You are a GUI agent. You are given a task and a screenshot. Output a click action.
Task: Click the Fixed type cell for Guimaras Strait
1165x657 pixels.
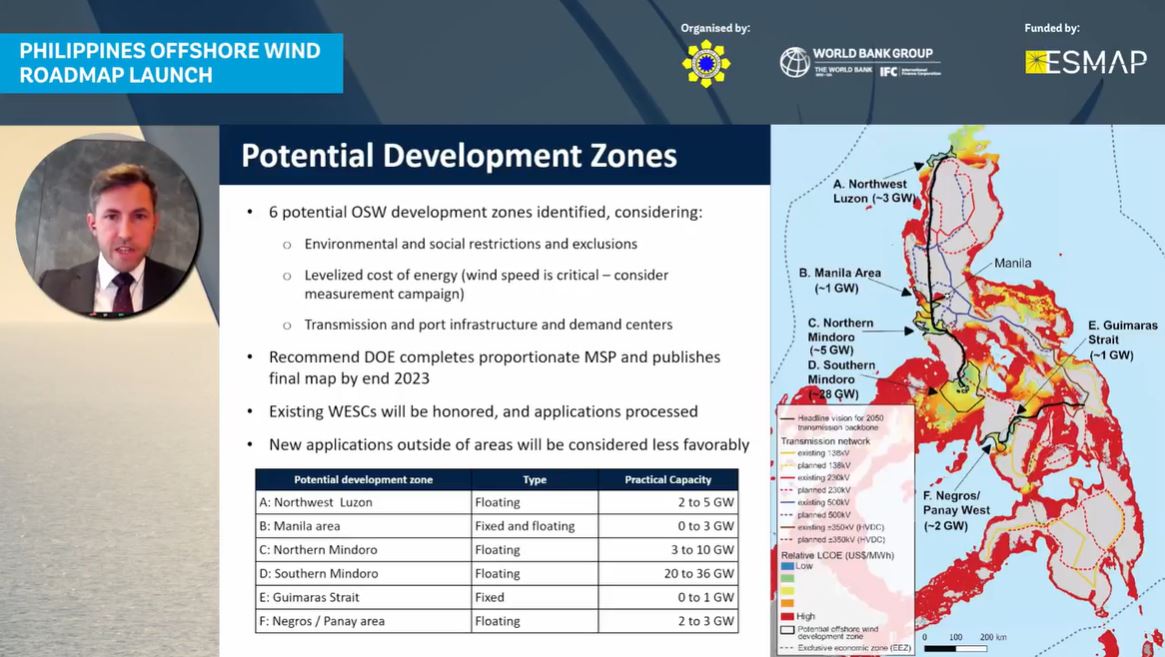[x=534, y=598]
